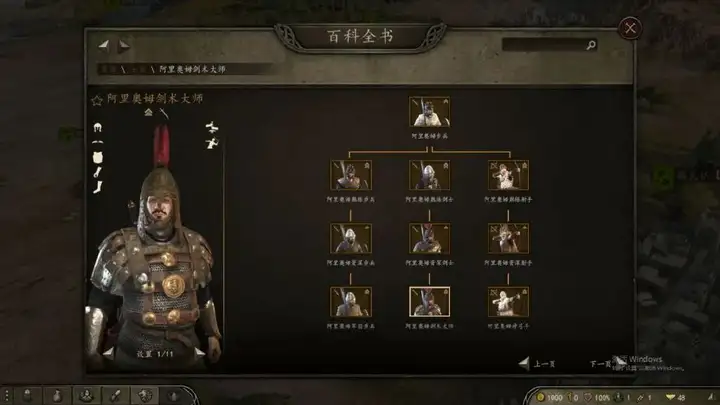Click the second weapon slot icon

(x=211, y=144)
